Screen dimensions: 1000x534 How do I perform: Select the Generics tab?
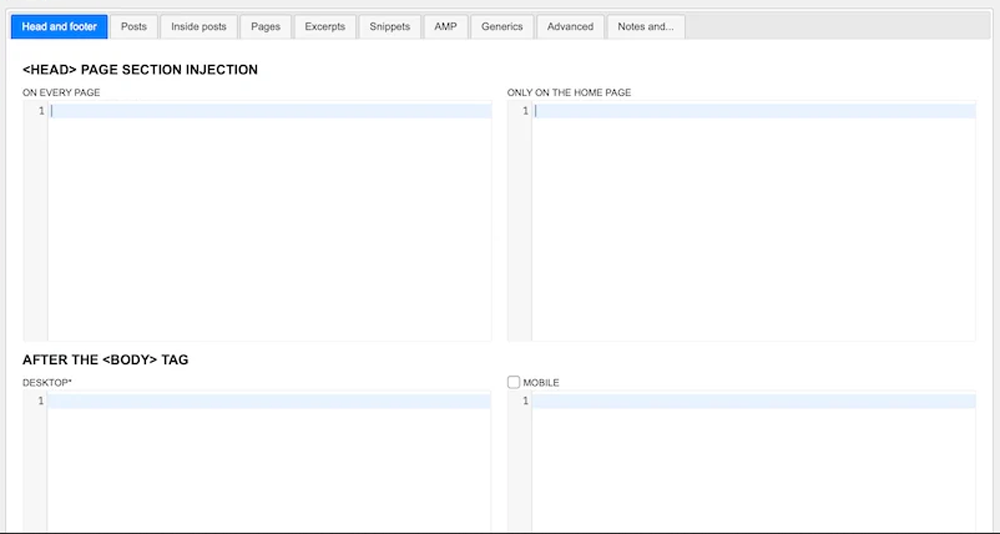pos(502,27)
